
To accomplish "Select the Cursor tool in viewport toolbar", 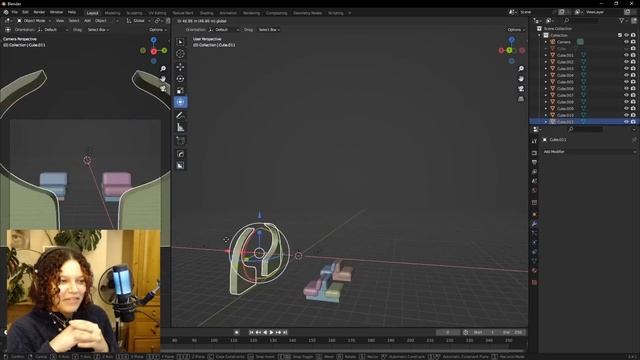I will click(180, 54).
